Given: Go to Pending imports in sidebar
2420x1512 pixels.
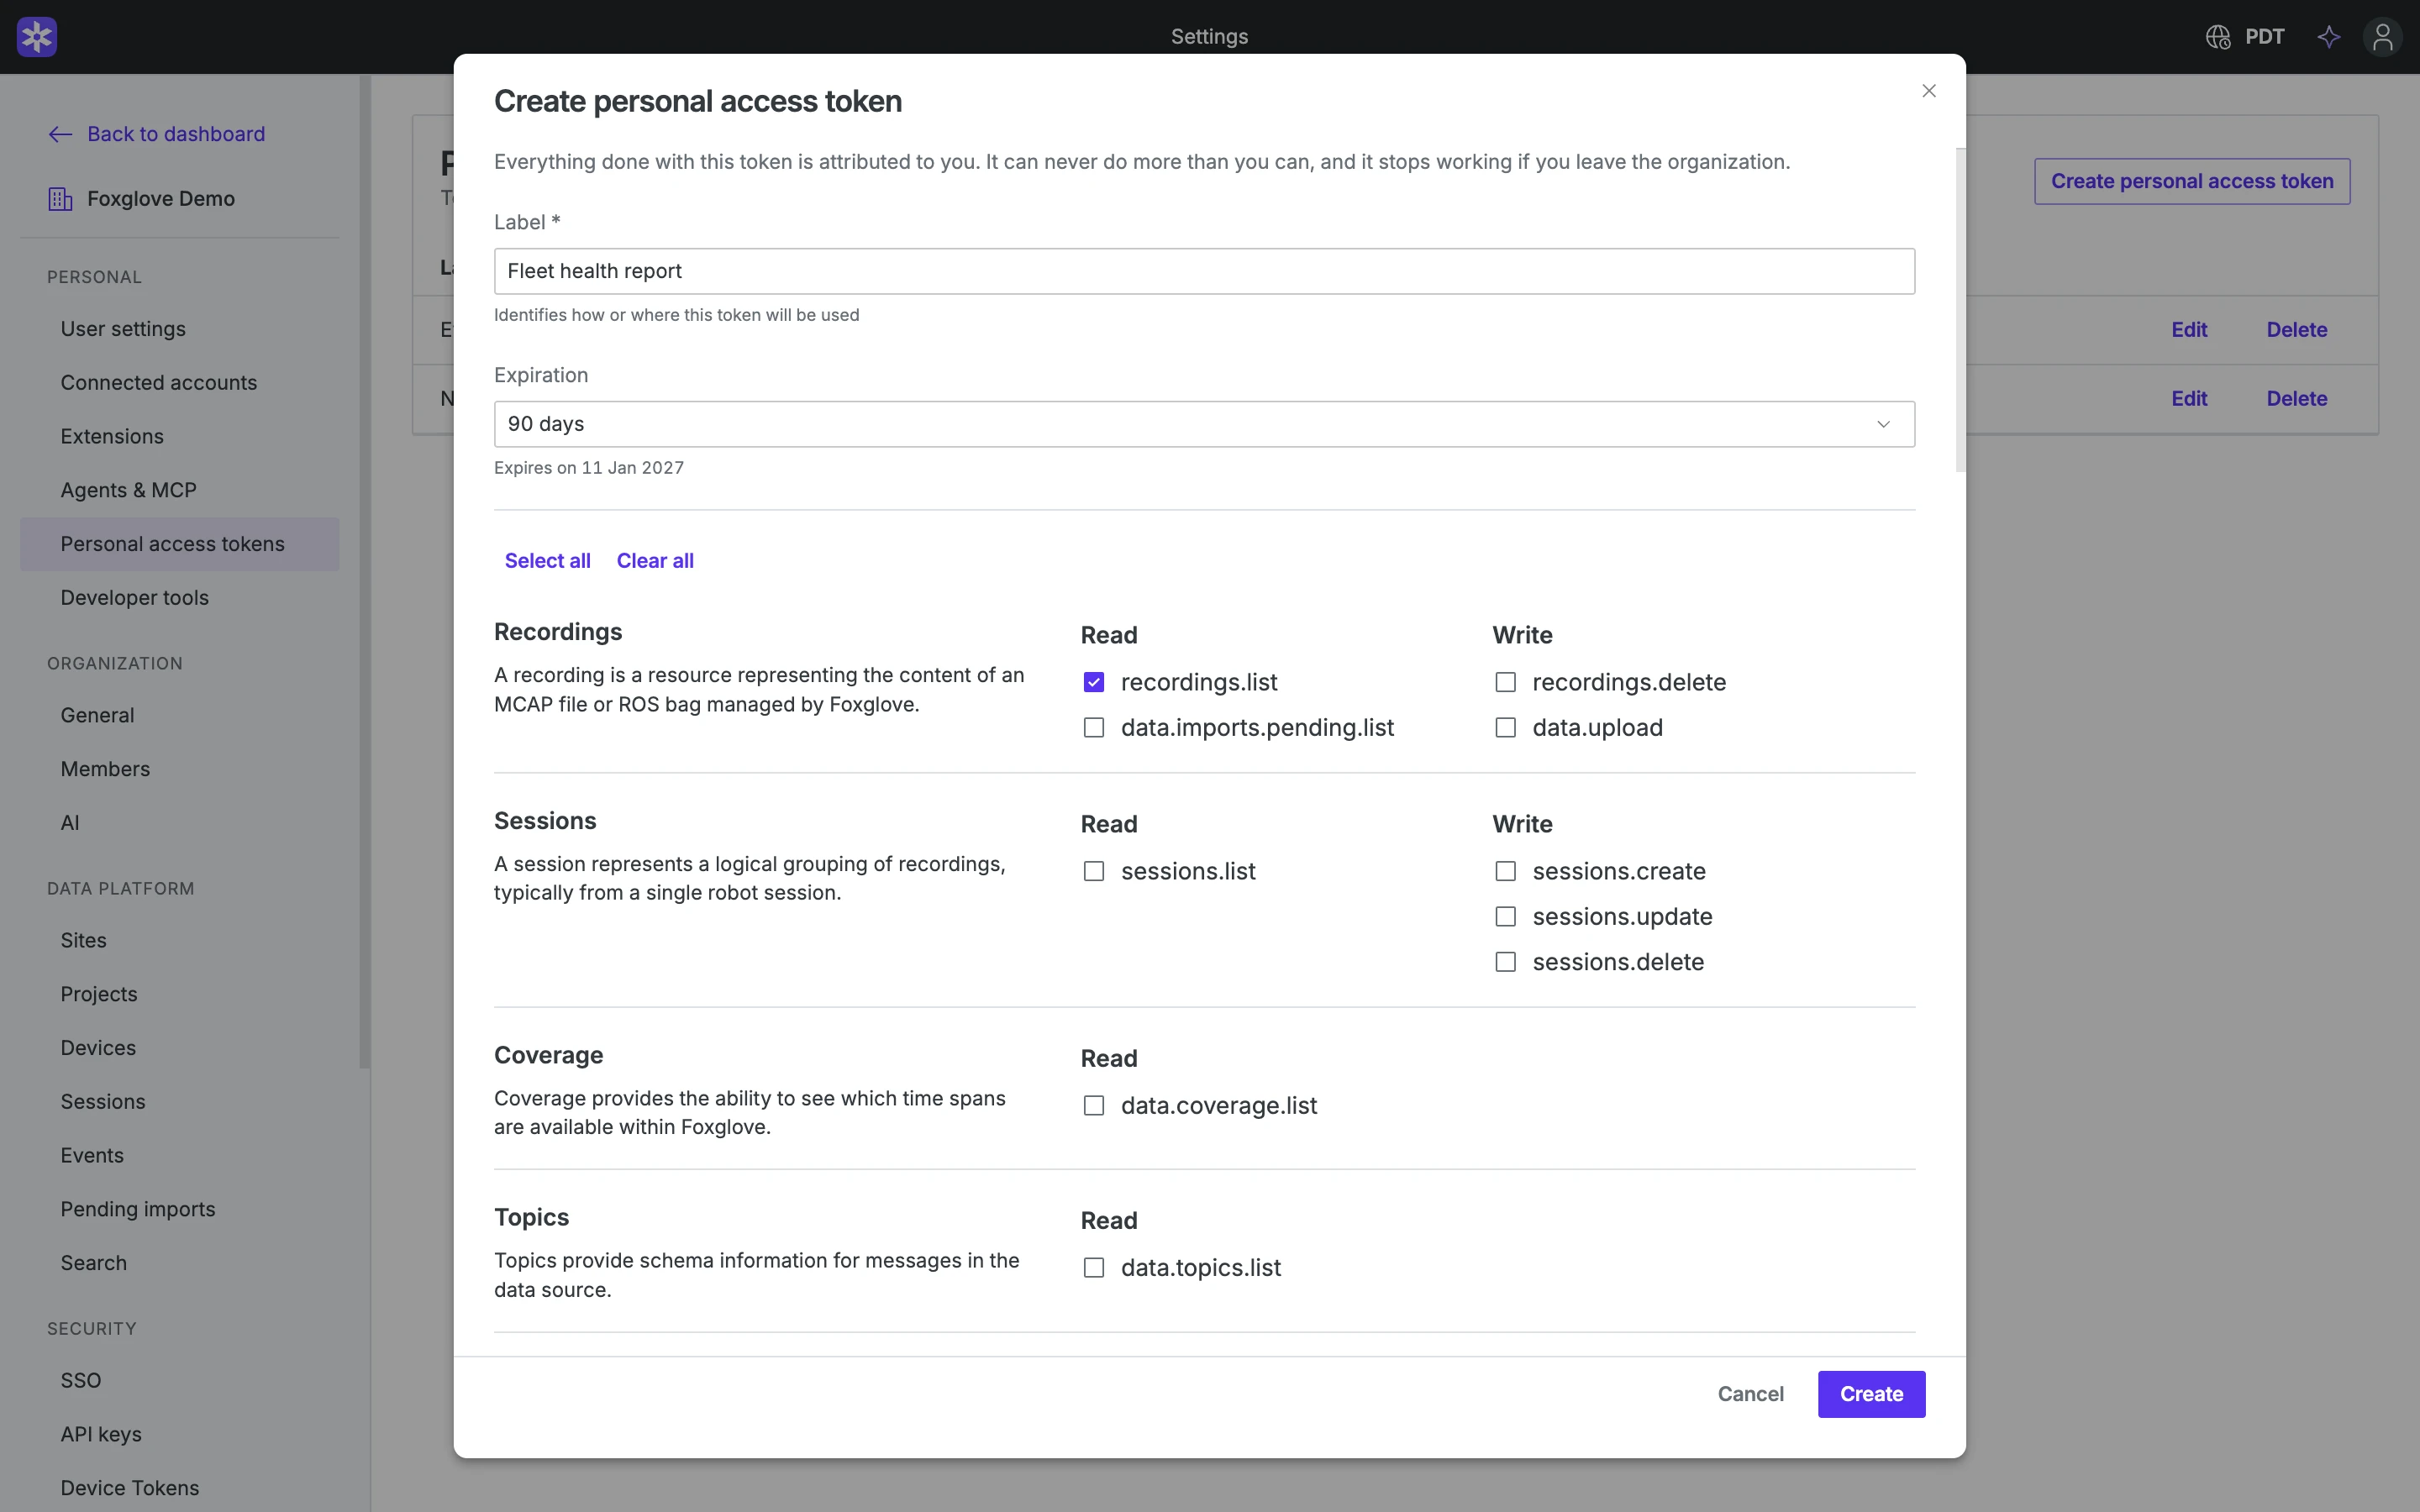Looking at the screenshot, I should 180,1209.
